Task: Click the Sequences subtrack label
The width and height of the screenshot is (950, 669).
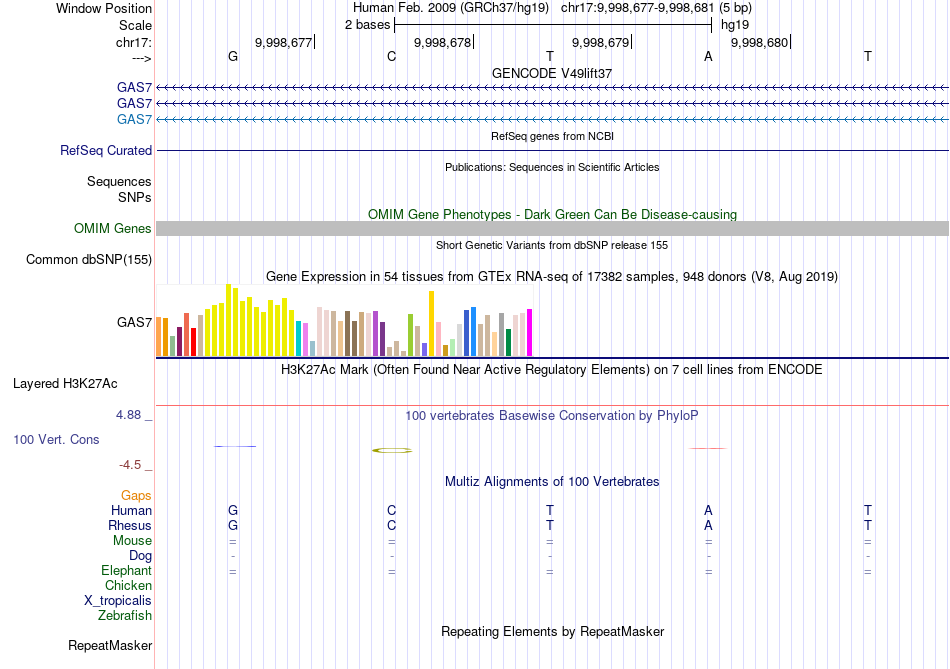Action: pos(119,181)
